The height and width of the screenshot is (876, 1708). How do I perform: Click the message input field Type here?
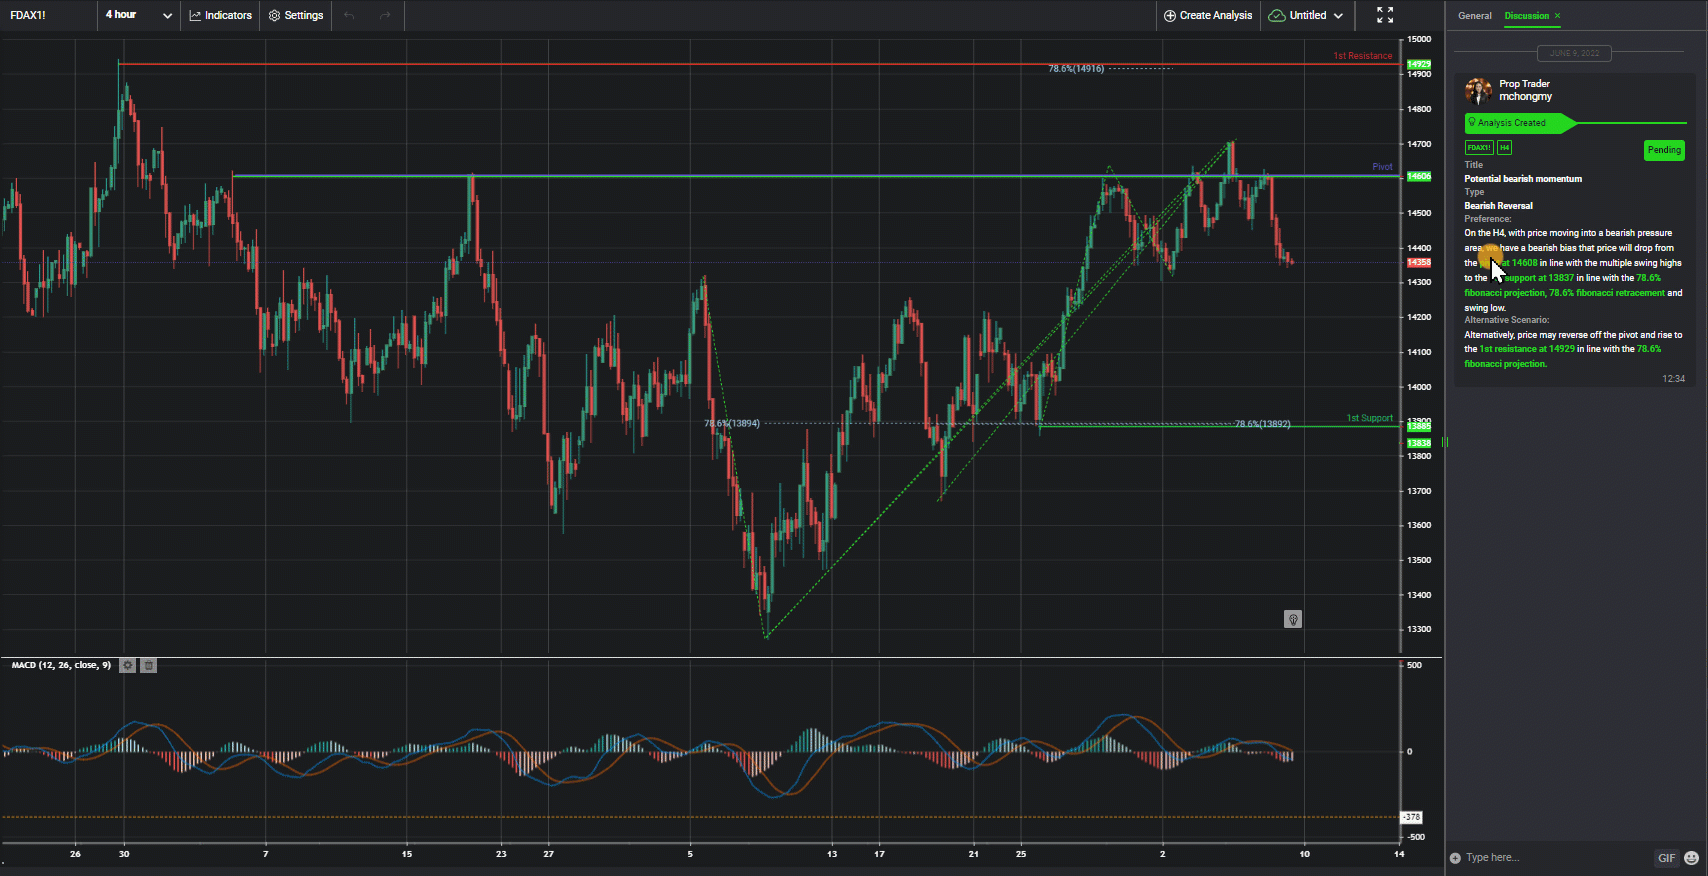click(1555, 858)
